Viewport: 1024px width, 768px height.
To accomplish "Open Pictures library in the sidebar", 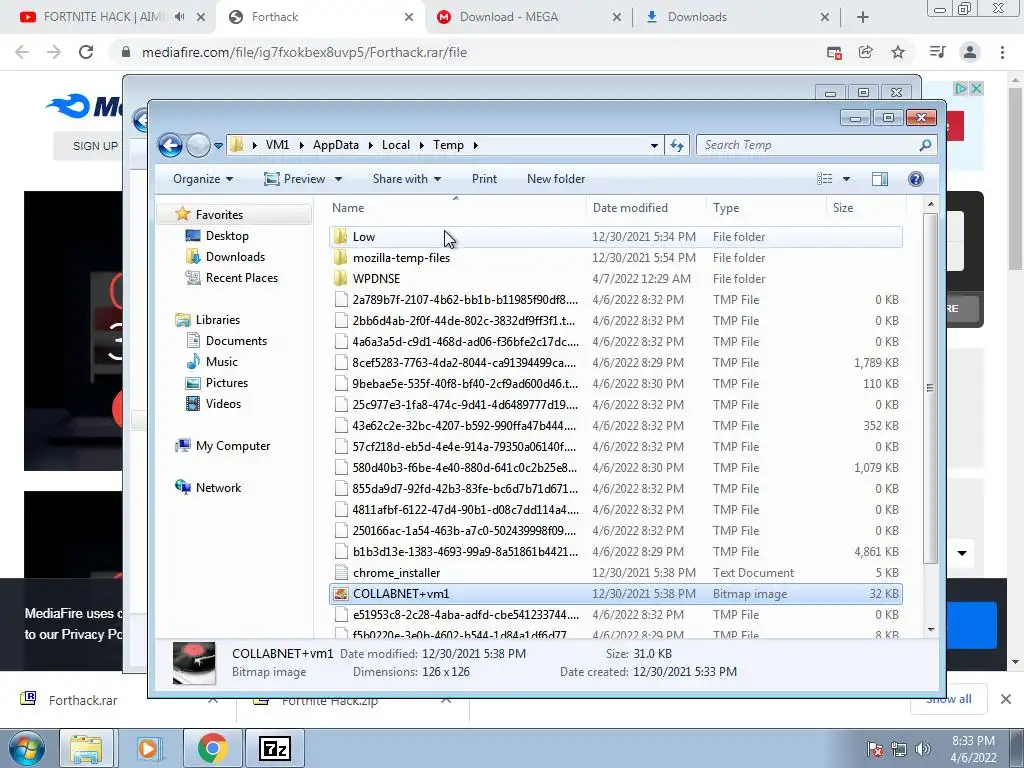I will [227, 383].
